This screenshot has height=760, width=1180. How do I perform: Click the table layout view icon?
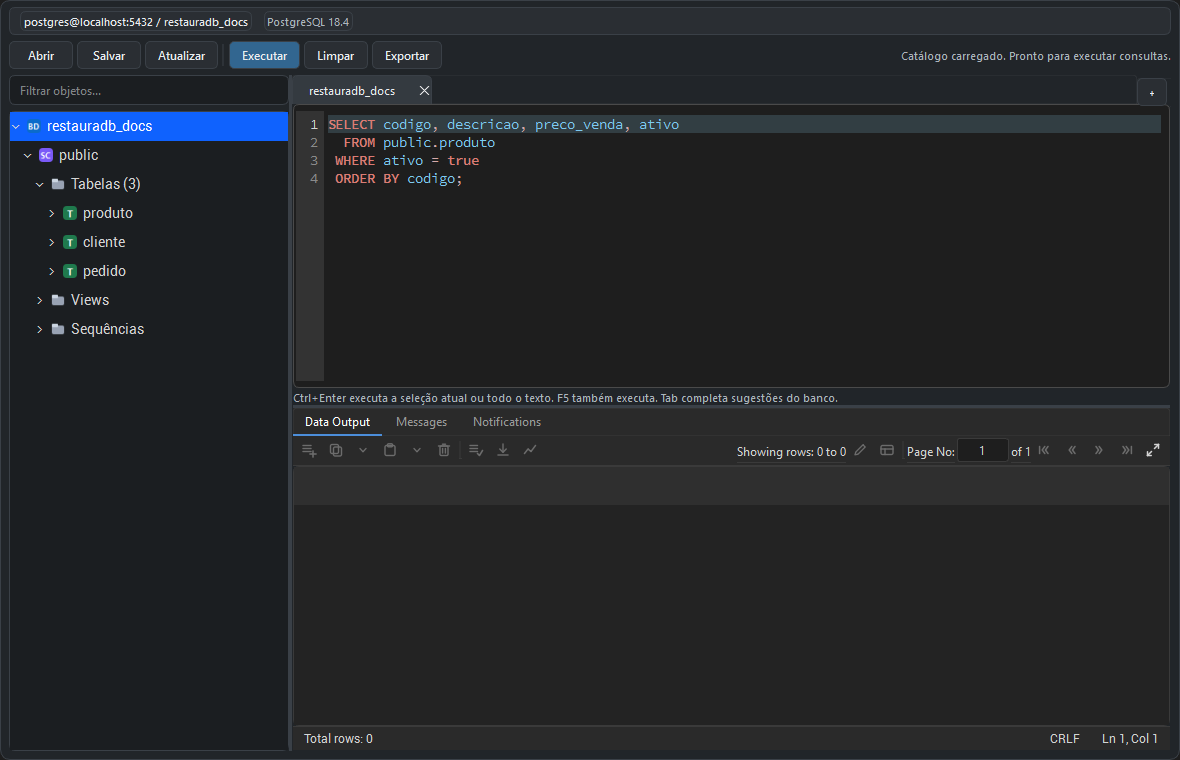click(887, 450)
